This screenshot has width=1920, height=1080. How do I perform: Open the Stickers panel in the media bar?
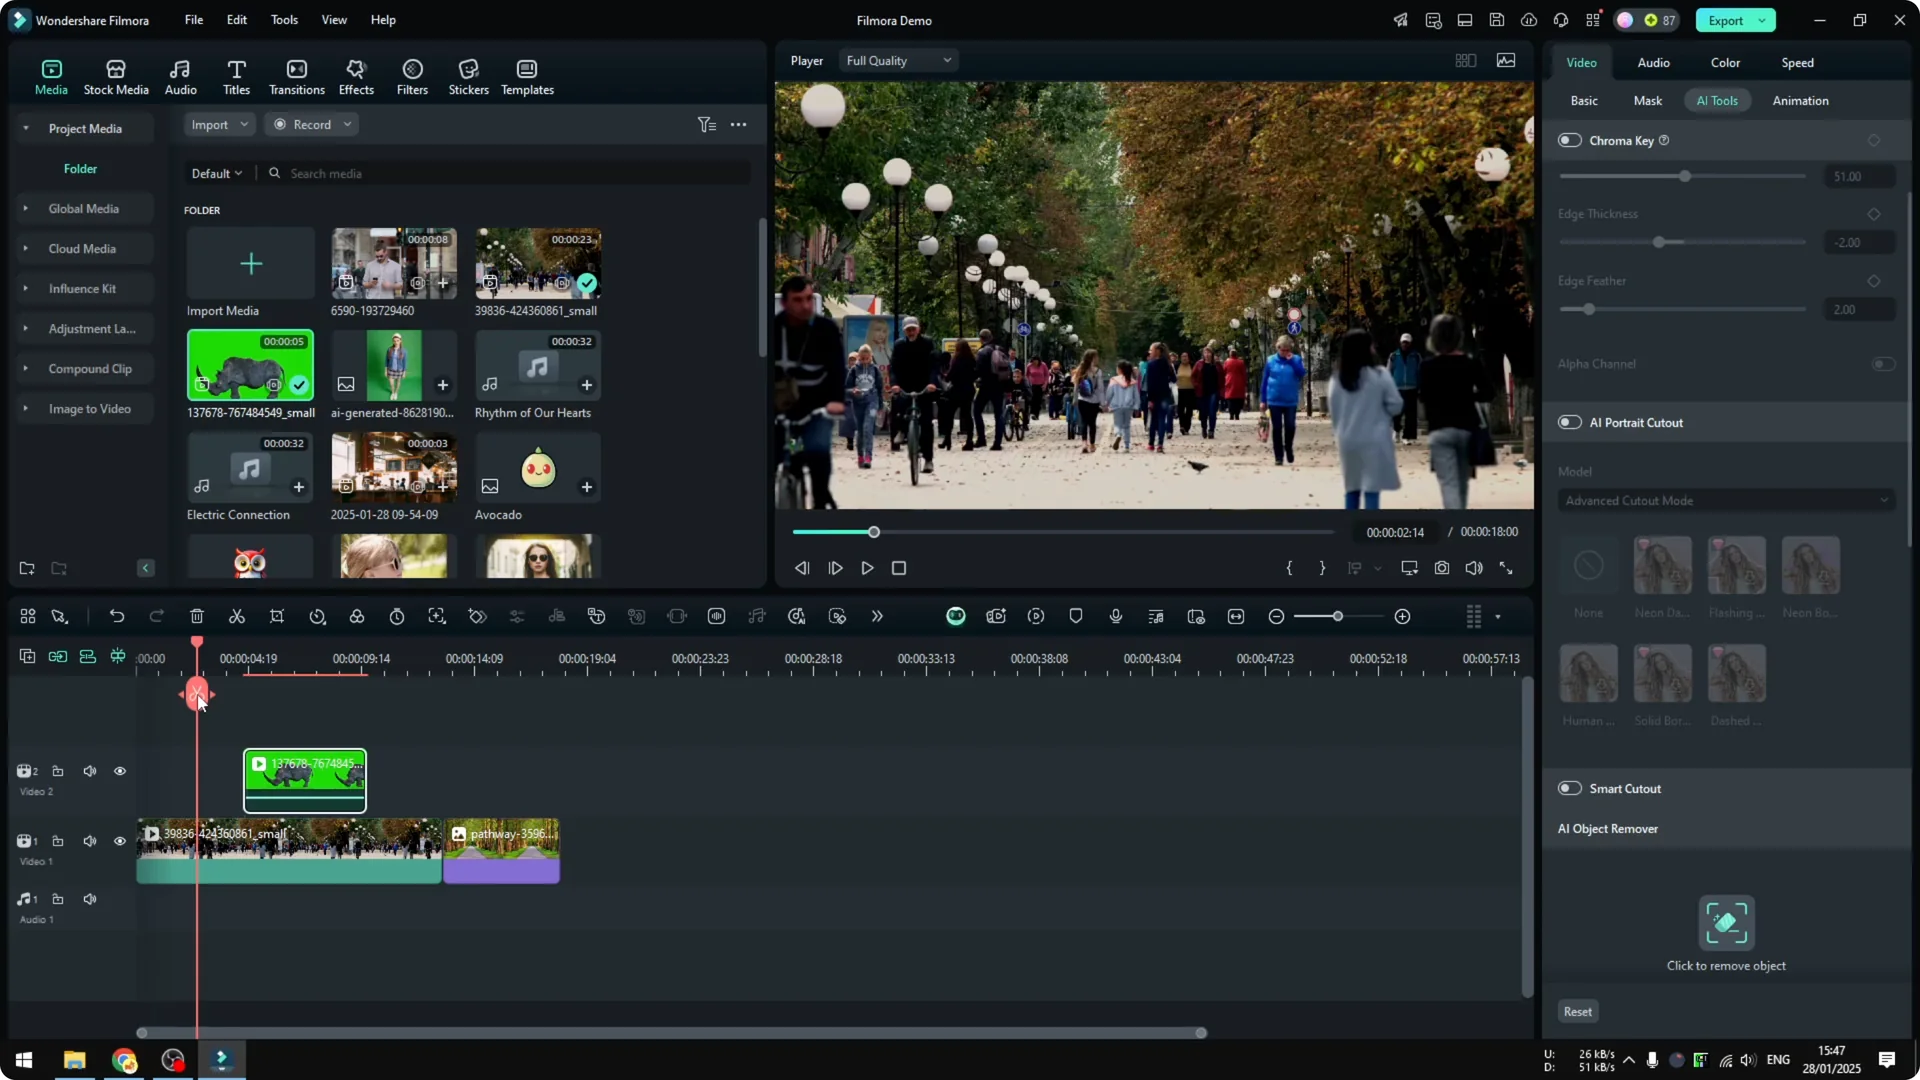(x=467, y=75)
